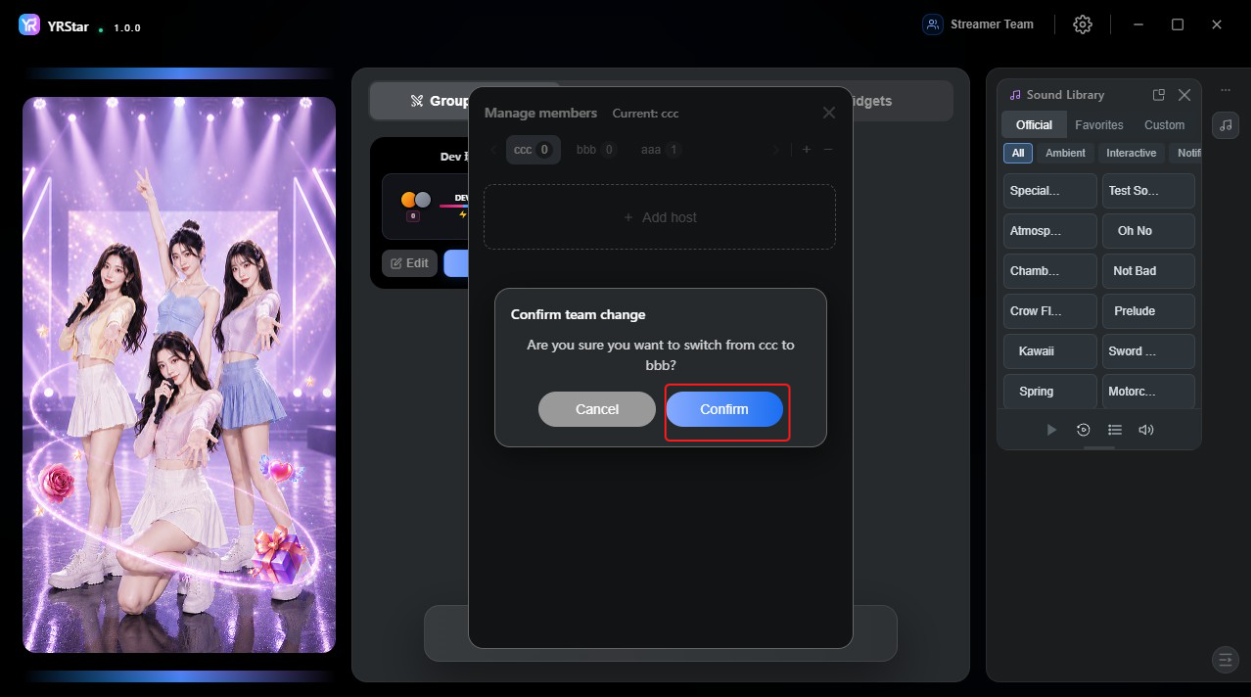Play the Special... sound
Image resolution: width=1251 pixels, height=697 pixels.
(1050, 191)
